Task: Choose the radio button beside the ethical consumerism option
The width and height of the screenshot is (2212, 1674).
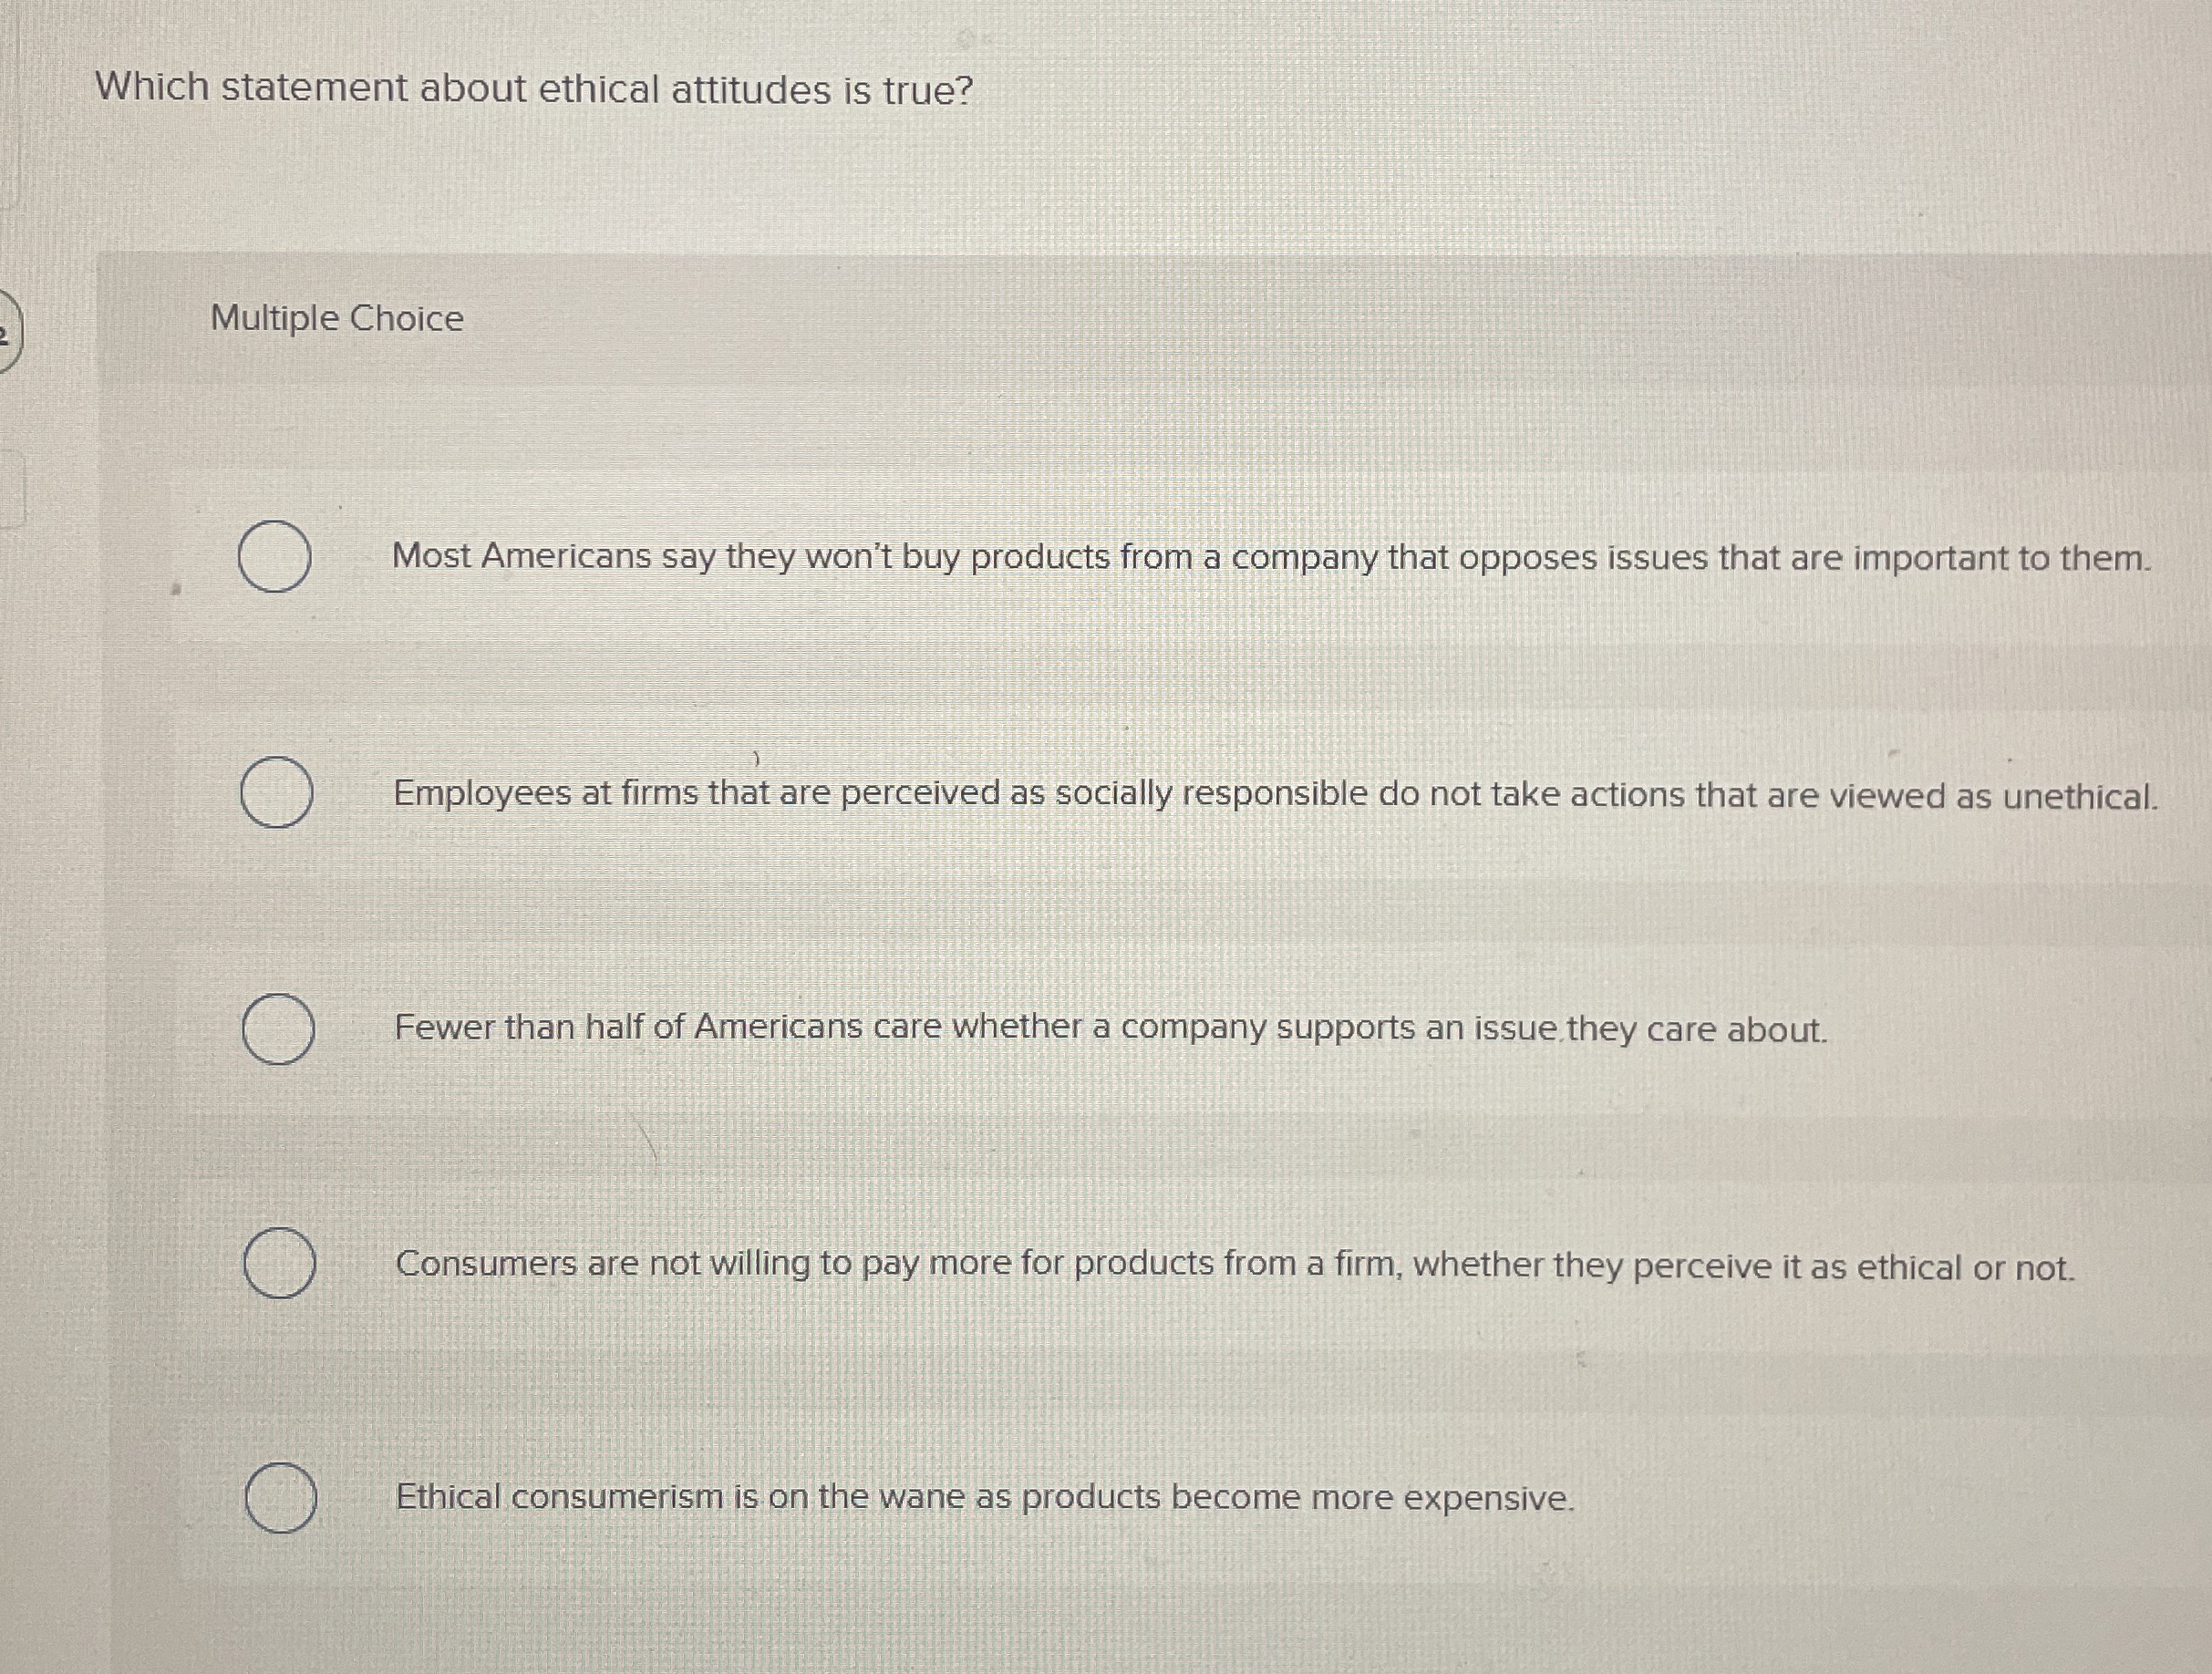Action: [x=280, y=1499]
